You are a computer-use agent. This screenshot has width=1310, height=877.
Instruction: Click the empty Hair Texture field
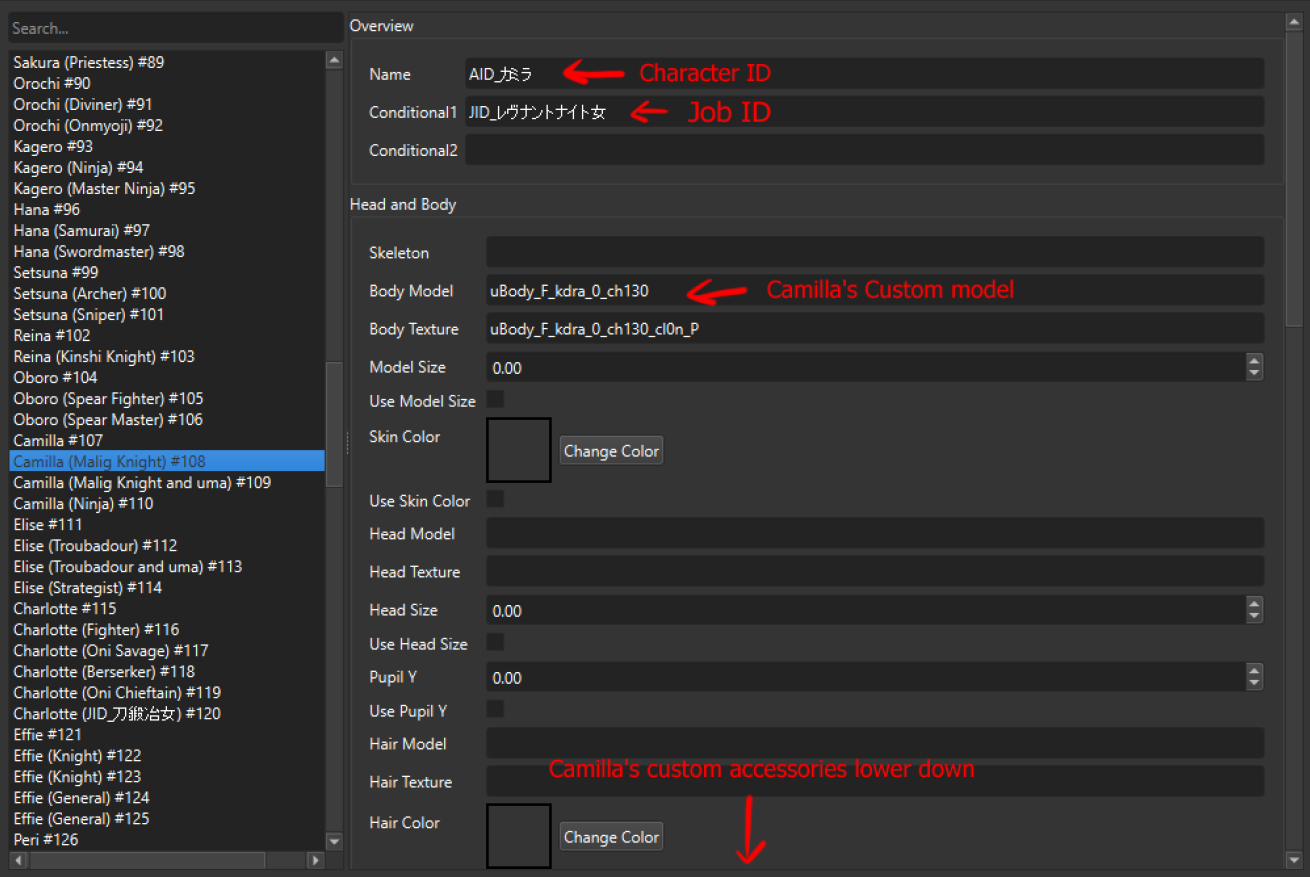tap(875, 781)
